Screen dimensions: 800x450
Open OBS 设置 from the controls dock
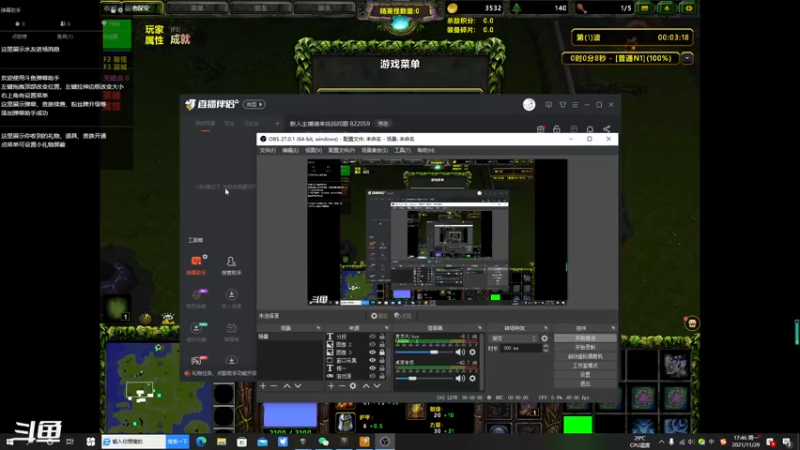pyautogui.click(x=585, y=374)
